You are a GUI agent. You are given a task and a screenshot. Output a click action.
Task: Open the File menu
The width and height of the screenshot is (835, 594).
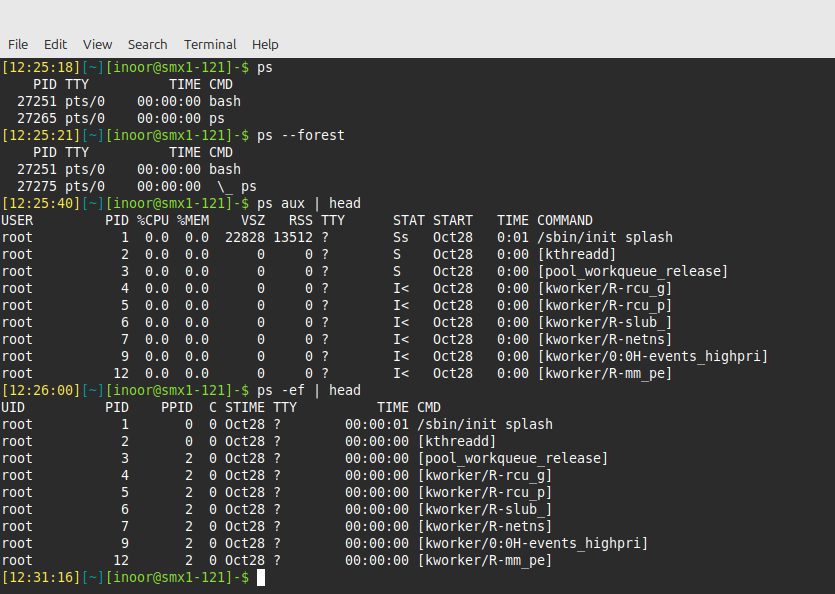pyautogui.click(x=18, y=44)
